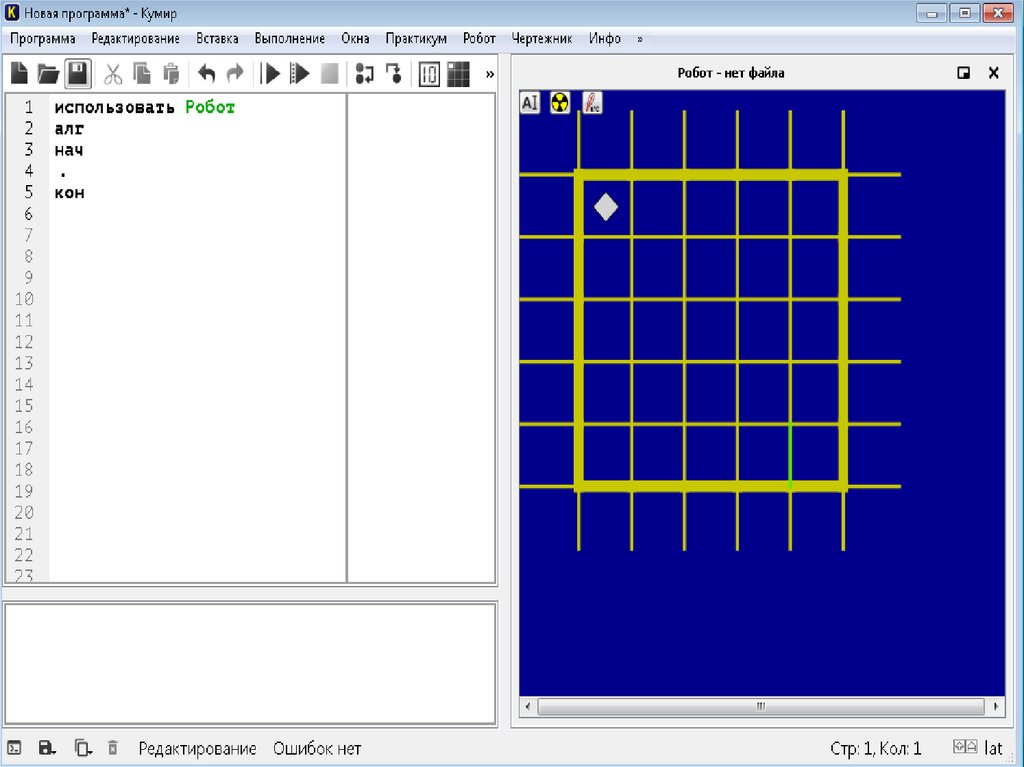The image size is (1024, 767).
Task: Click the step-by-step execution icon
Action: point(299,73)
